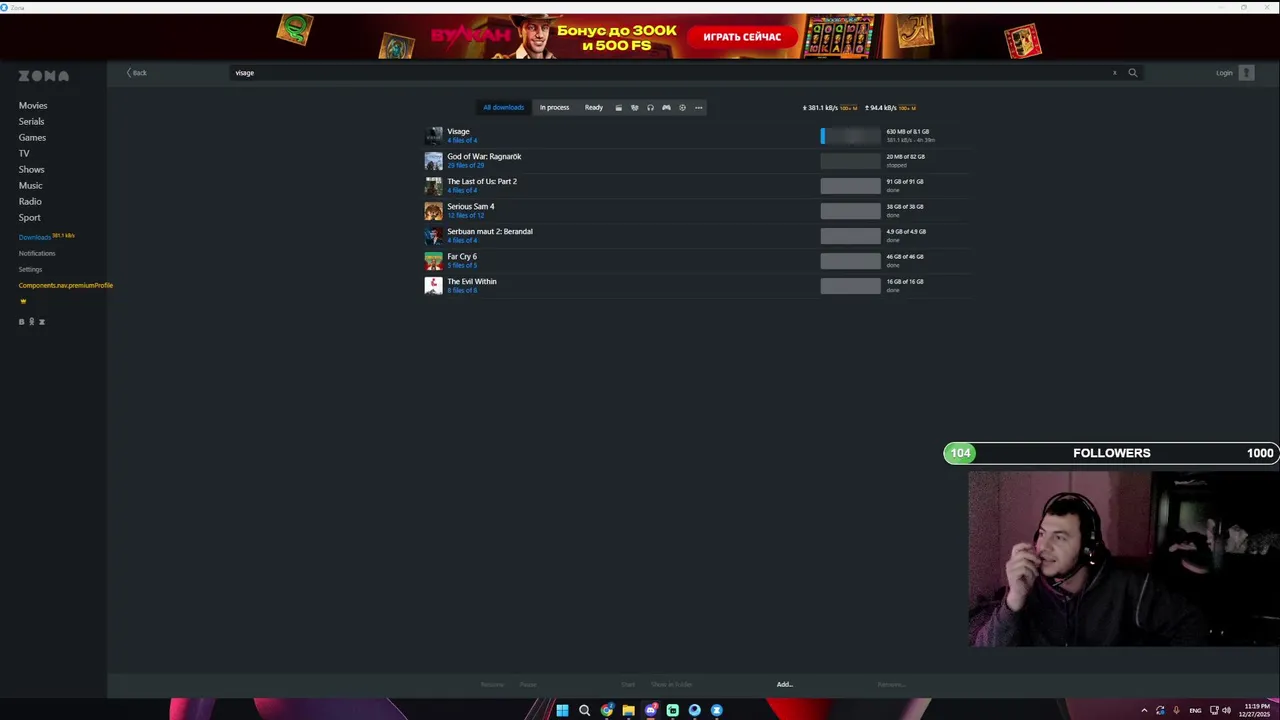
Task: Click God of War: Ragnarök progress bar
Action: click(850, 160)
